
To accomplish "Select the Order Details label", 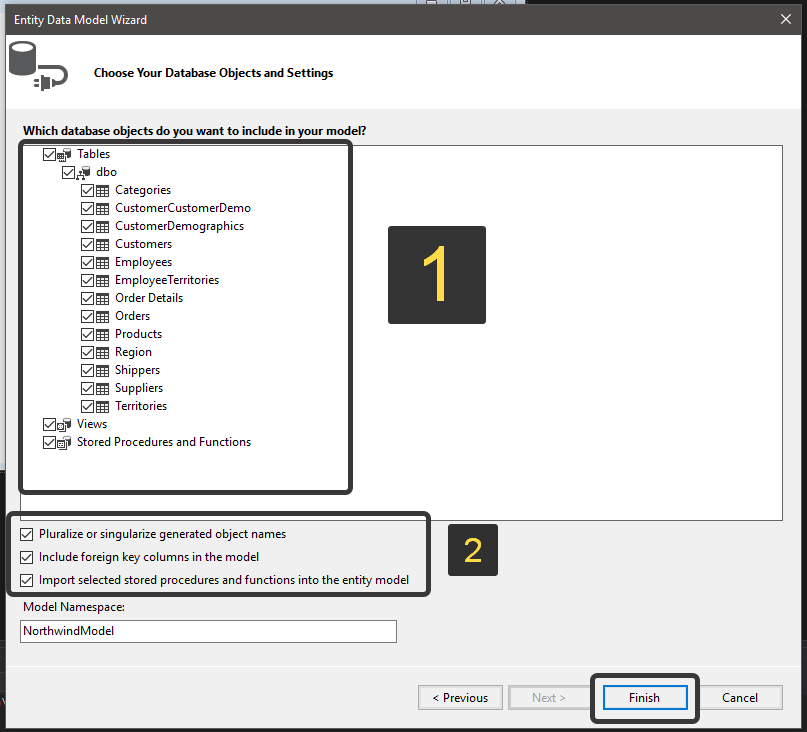I will (x=149, y=298).
